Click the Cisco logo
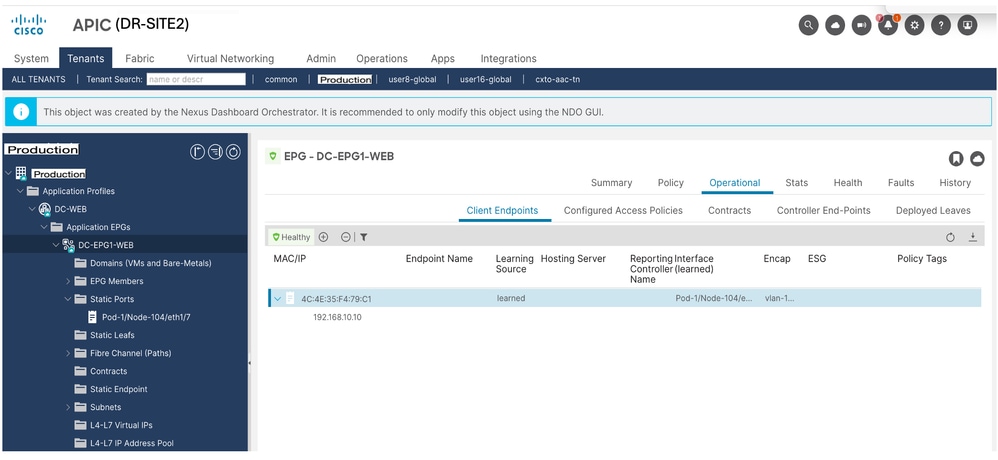Image resolution: width=998 pixels, height=460 pixels. point(29,25)
